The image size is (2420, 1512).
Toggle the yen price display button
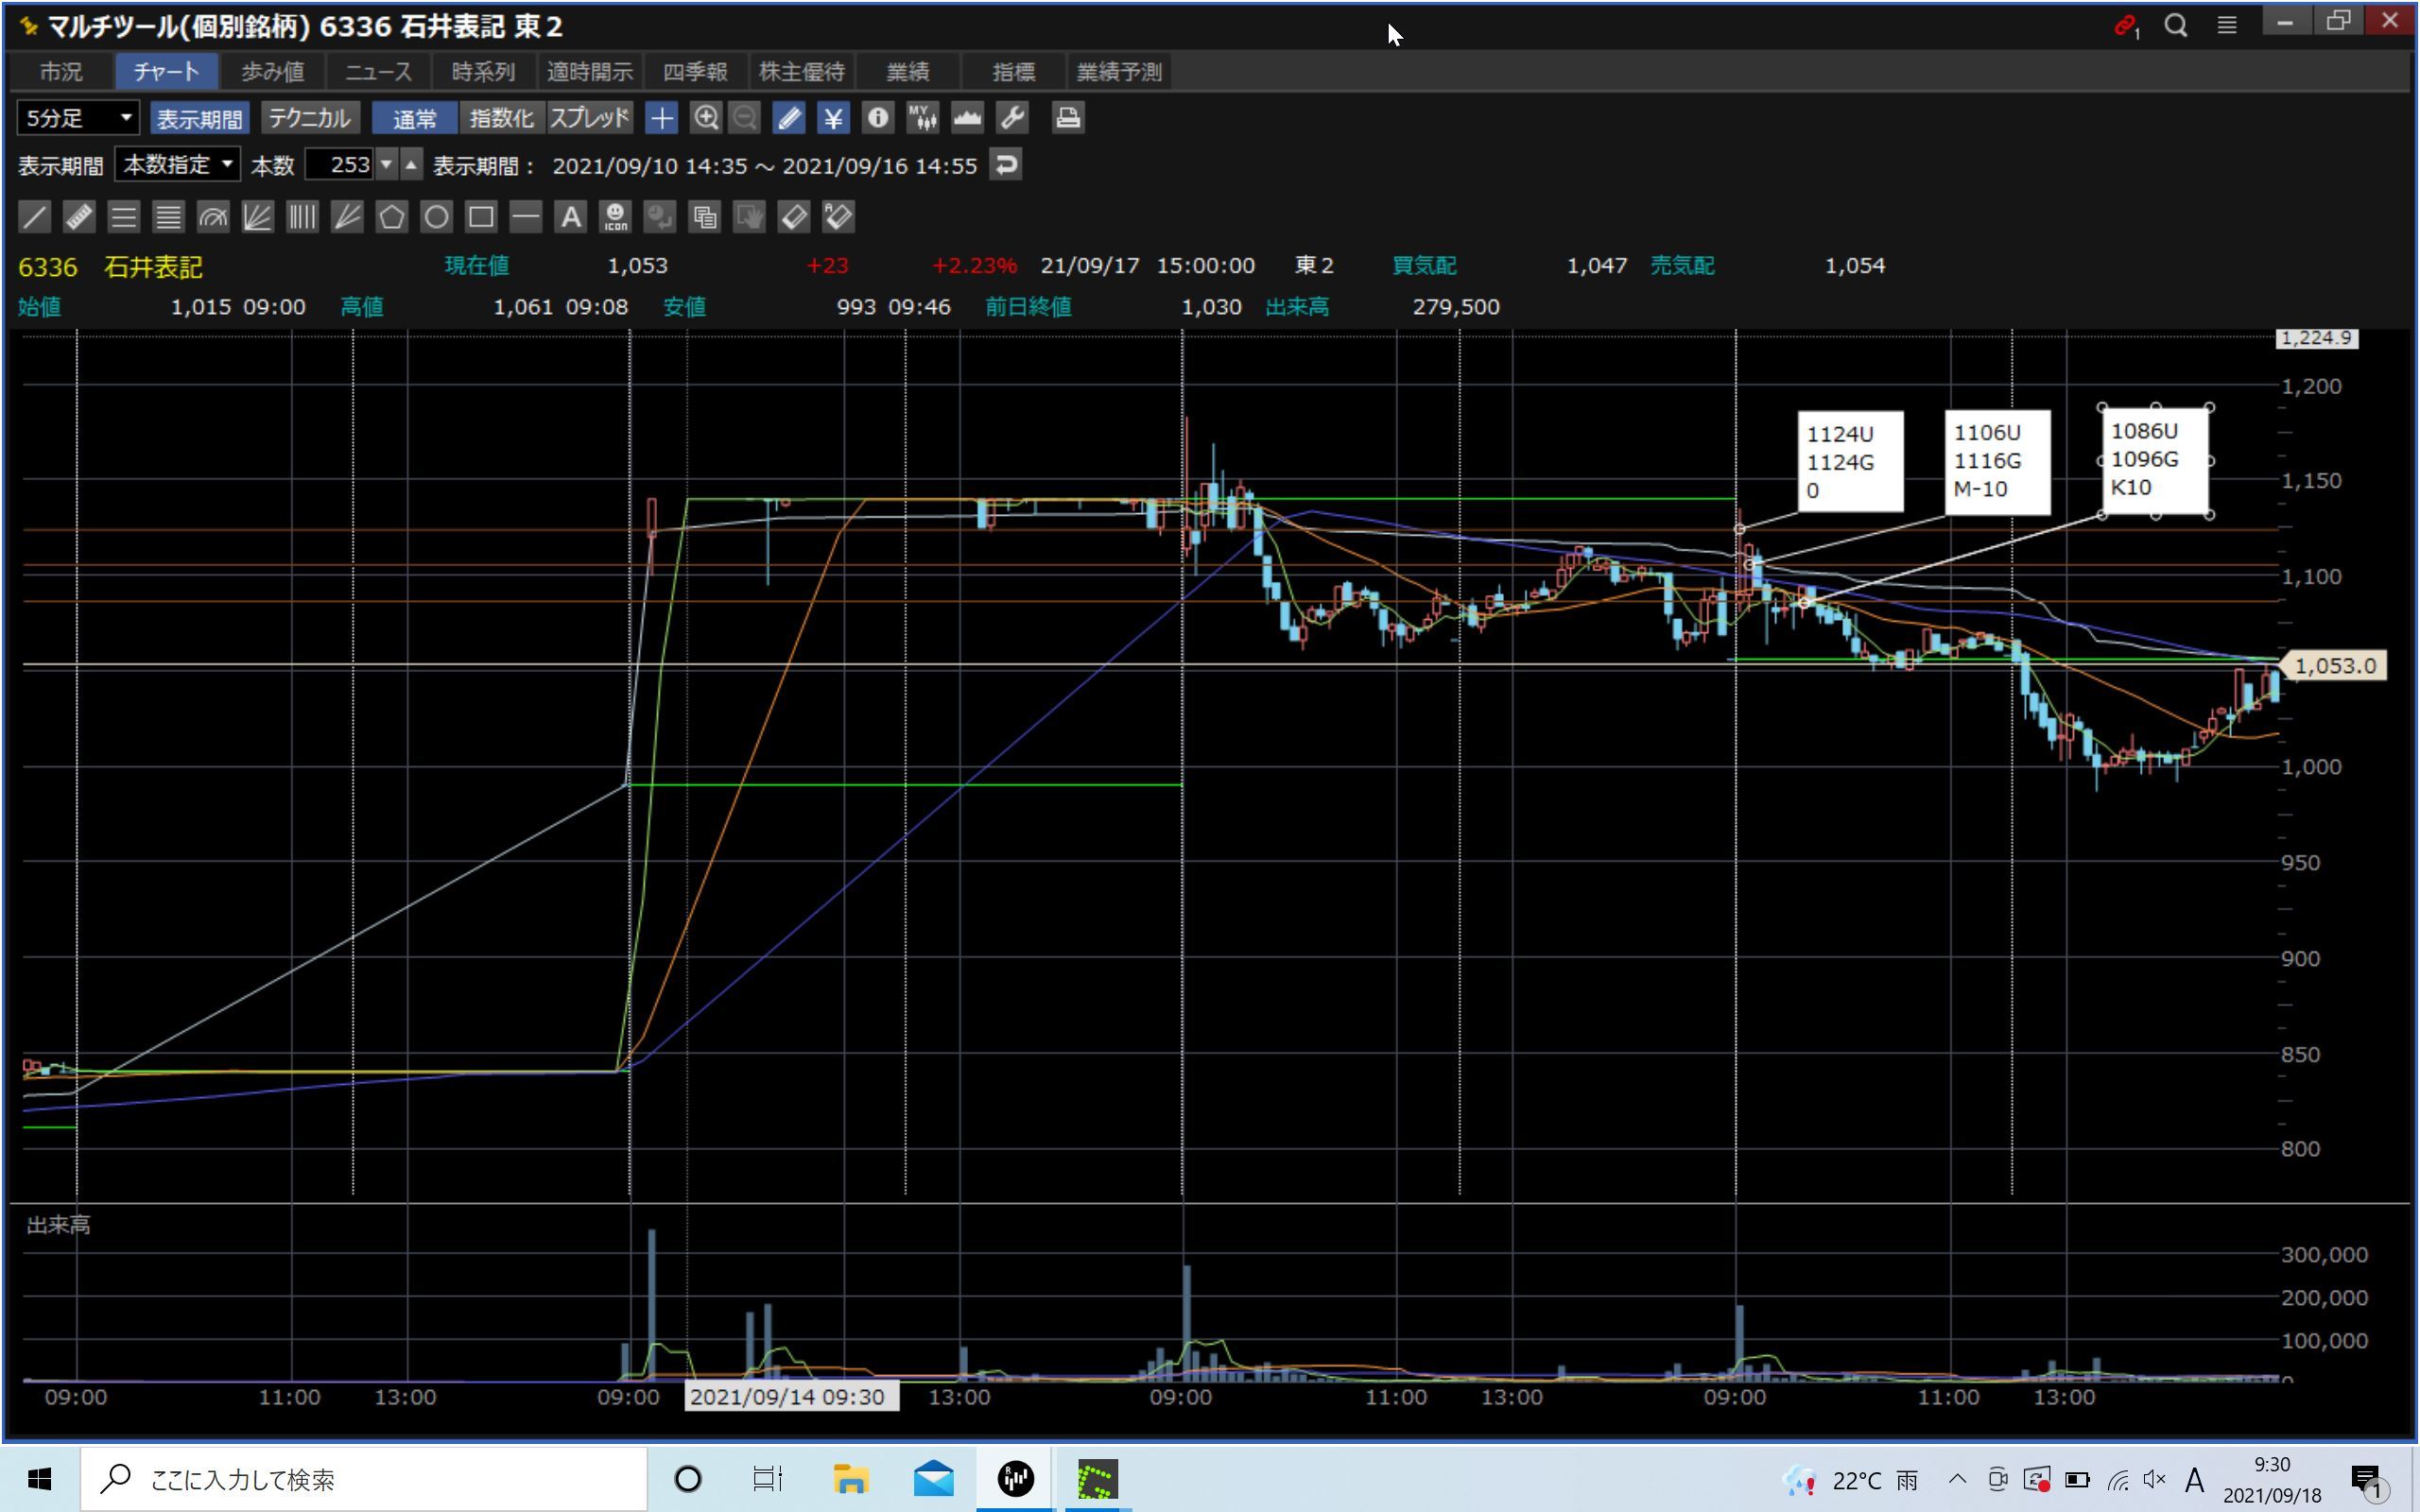(832, 118)
